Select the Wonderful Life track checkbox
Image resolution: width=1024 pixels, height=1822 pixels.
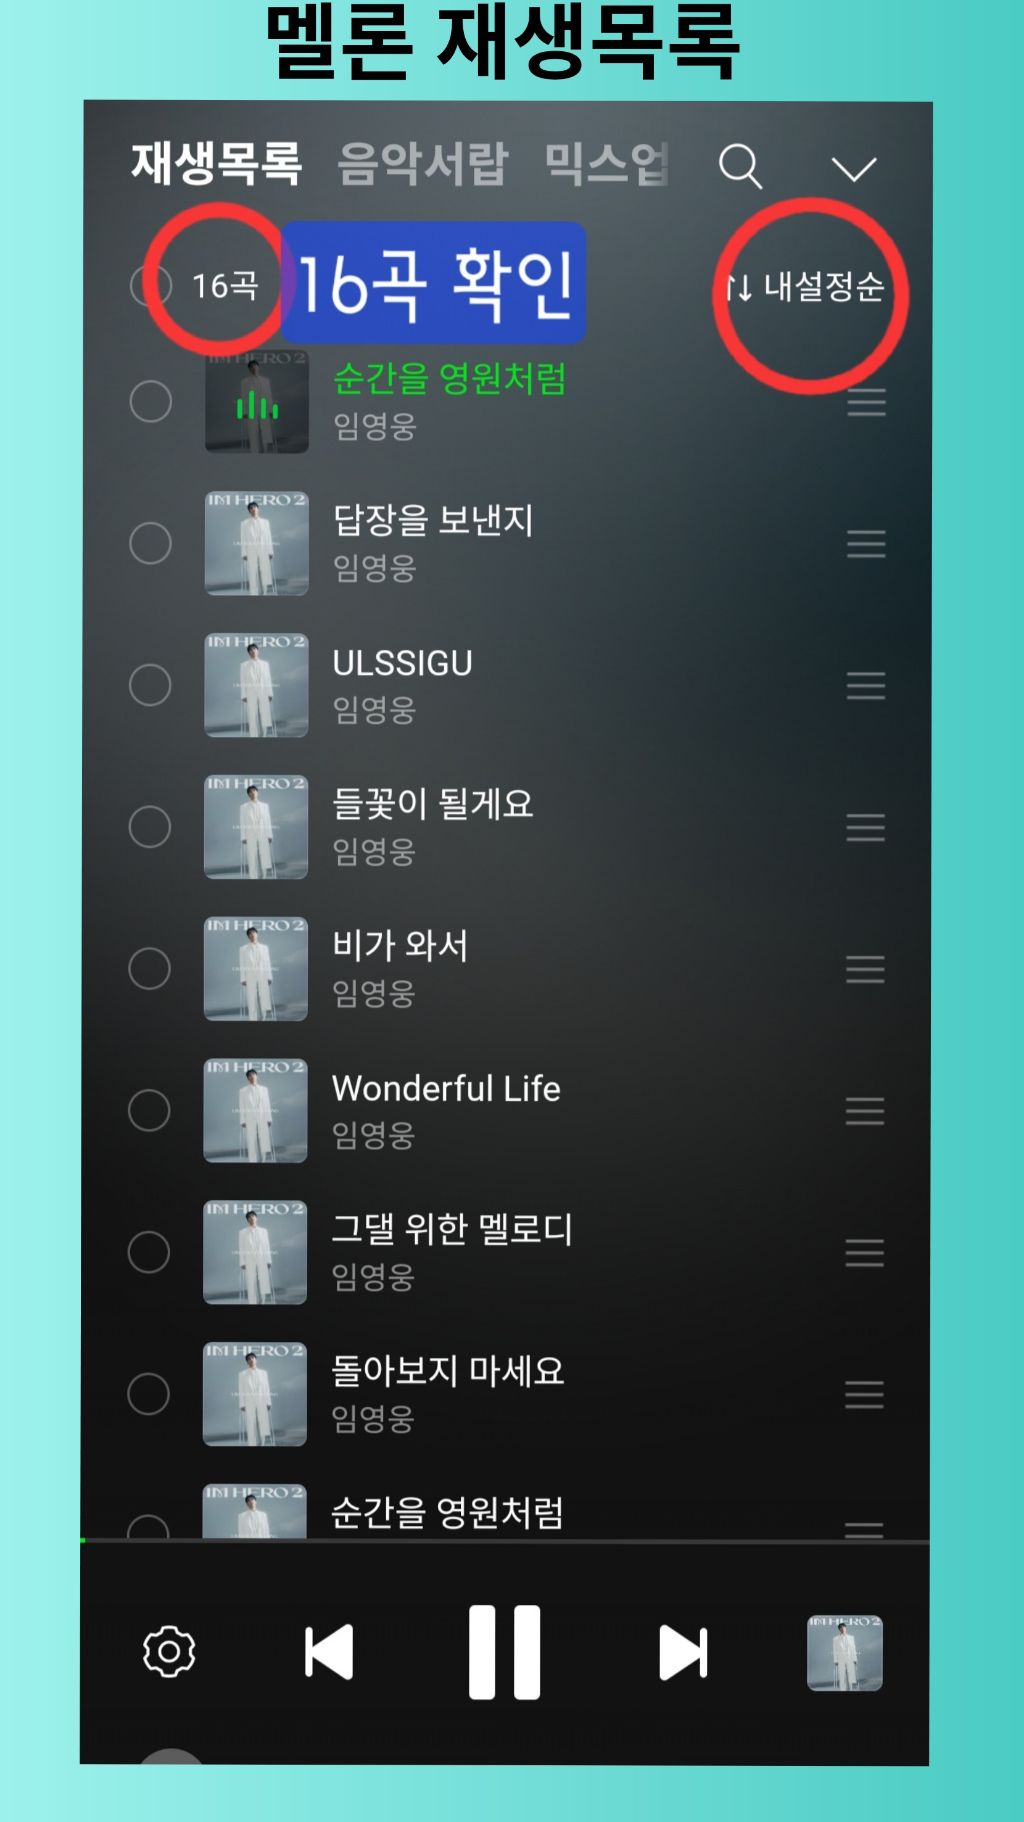(150, 1110)
